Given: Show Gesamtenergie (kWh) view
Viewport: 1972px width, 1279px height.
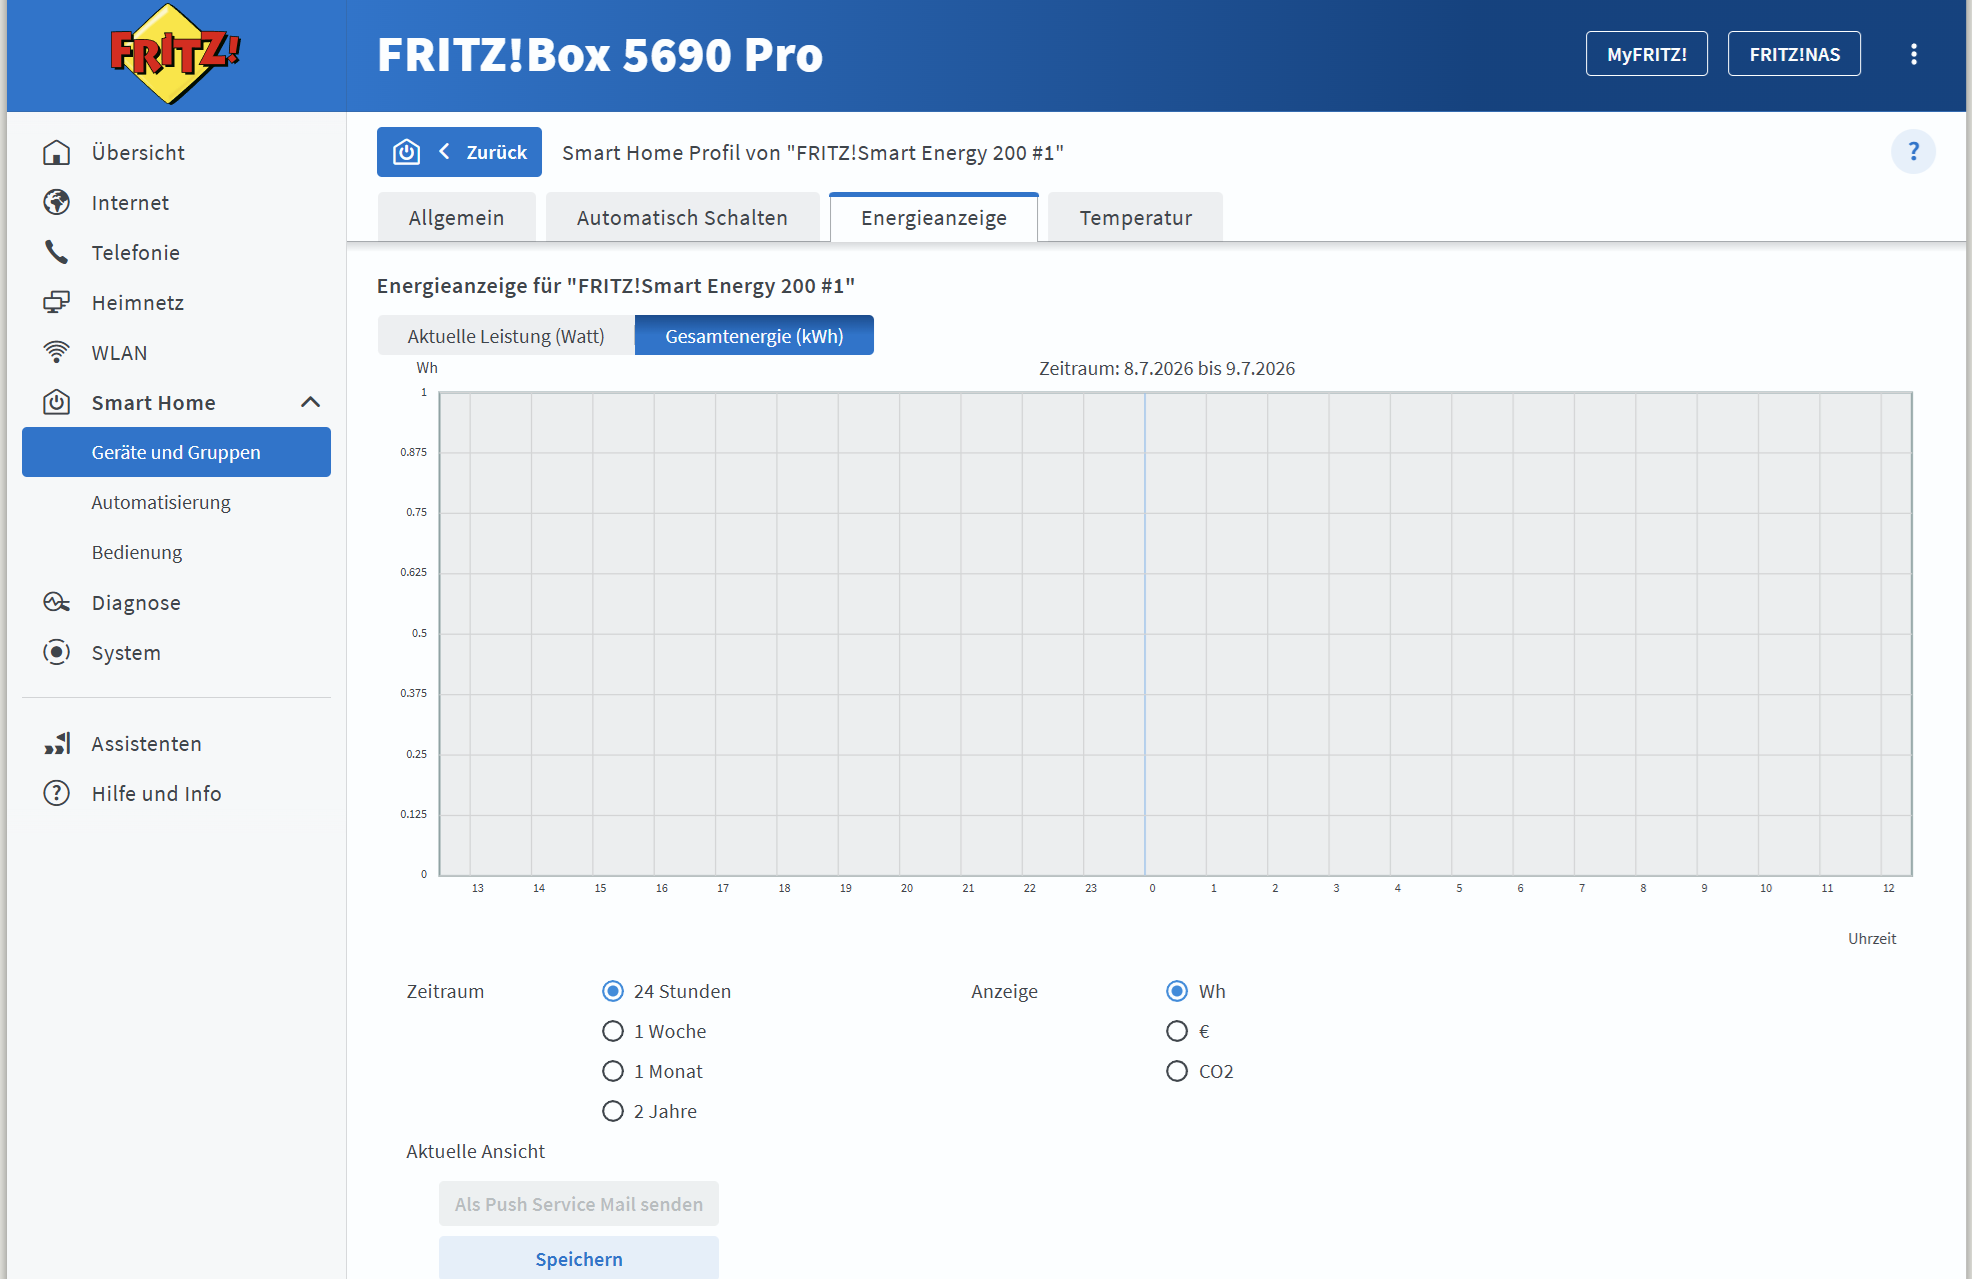Looking at the screenshot, I should point(754,336).
